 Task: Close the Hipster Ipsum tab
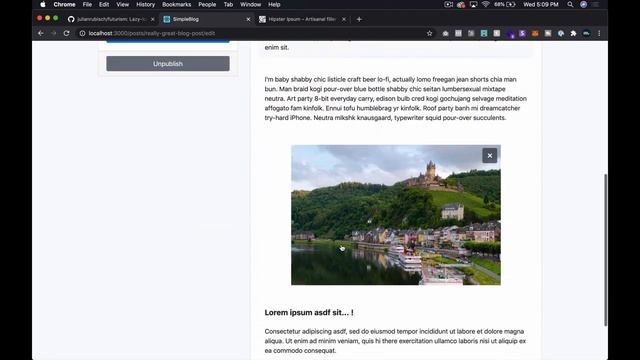[x=344, y=19]
